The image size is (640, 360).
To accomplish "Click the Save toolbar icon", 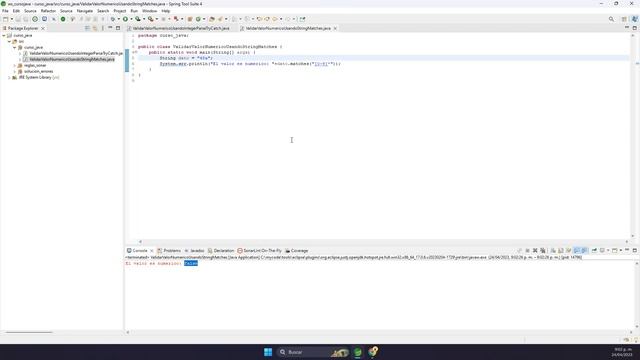I will click(x=18, y=19).
